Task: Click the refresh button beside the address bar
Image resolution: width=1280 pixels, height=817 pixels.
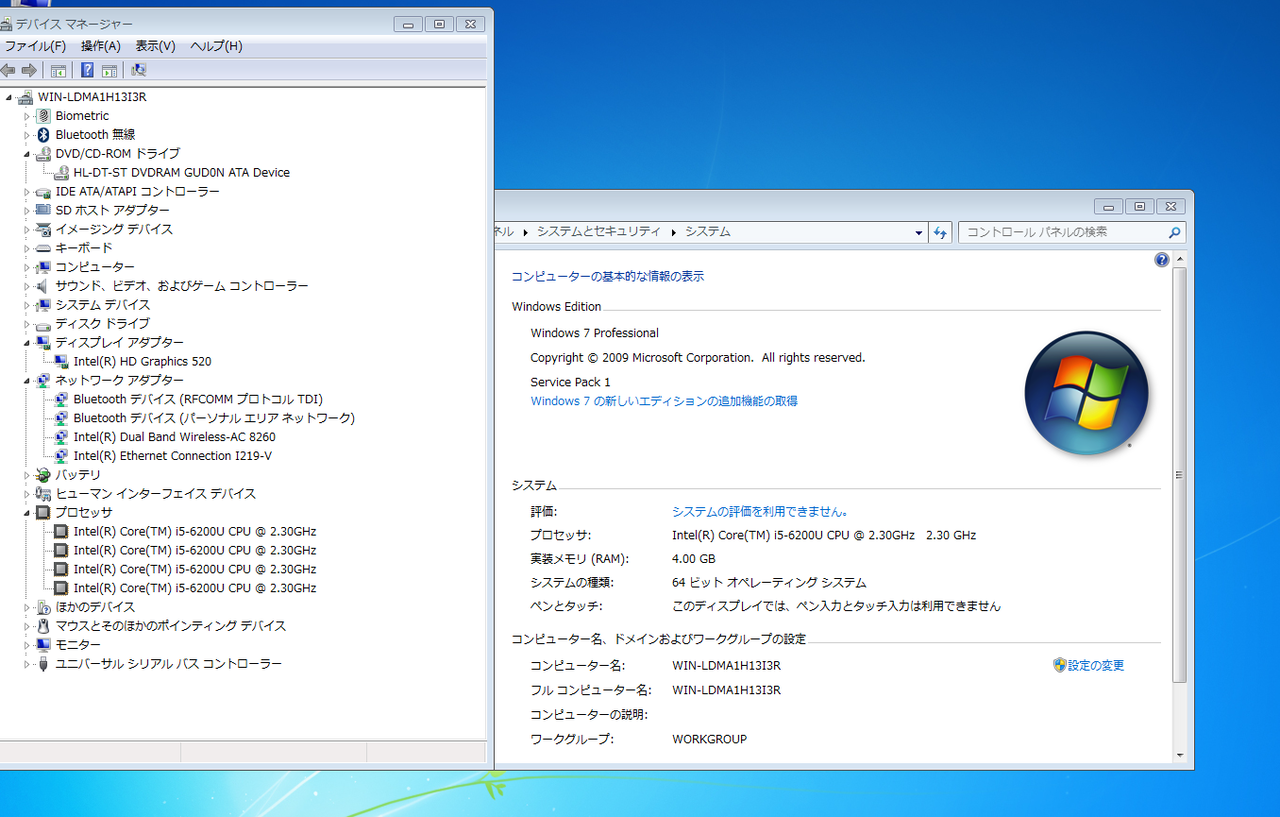Action: 940,232
